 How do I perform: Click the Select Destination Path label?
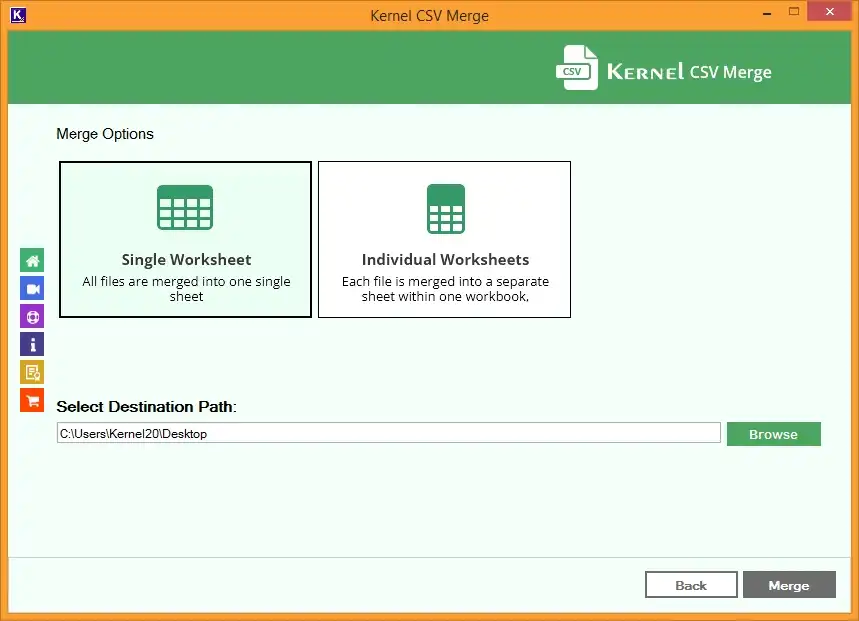point(147,407)
